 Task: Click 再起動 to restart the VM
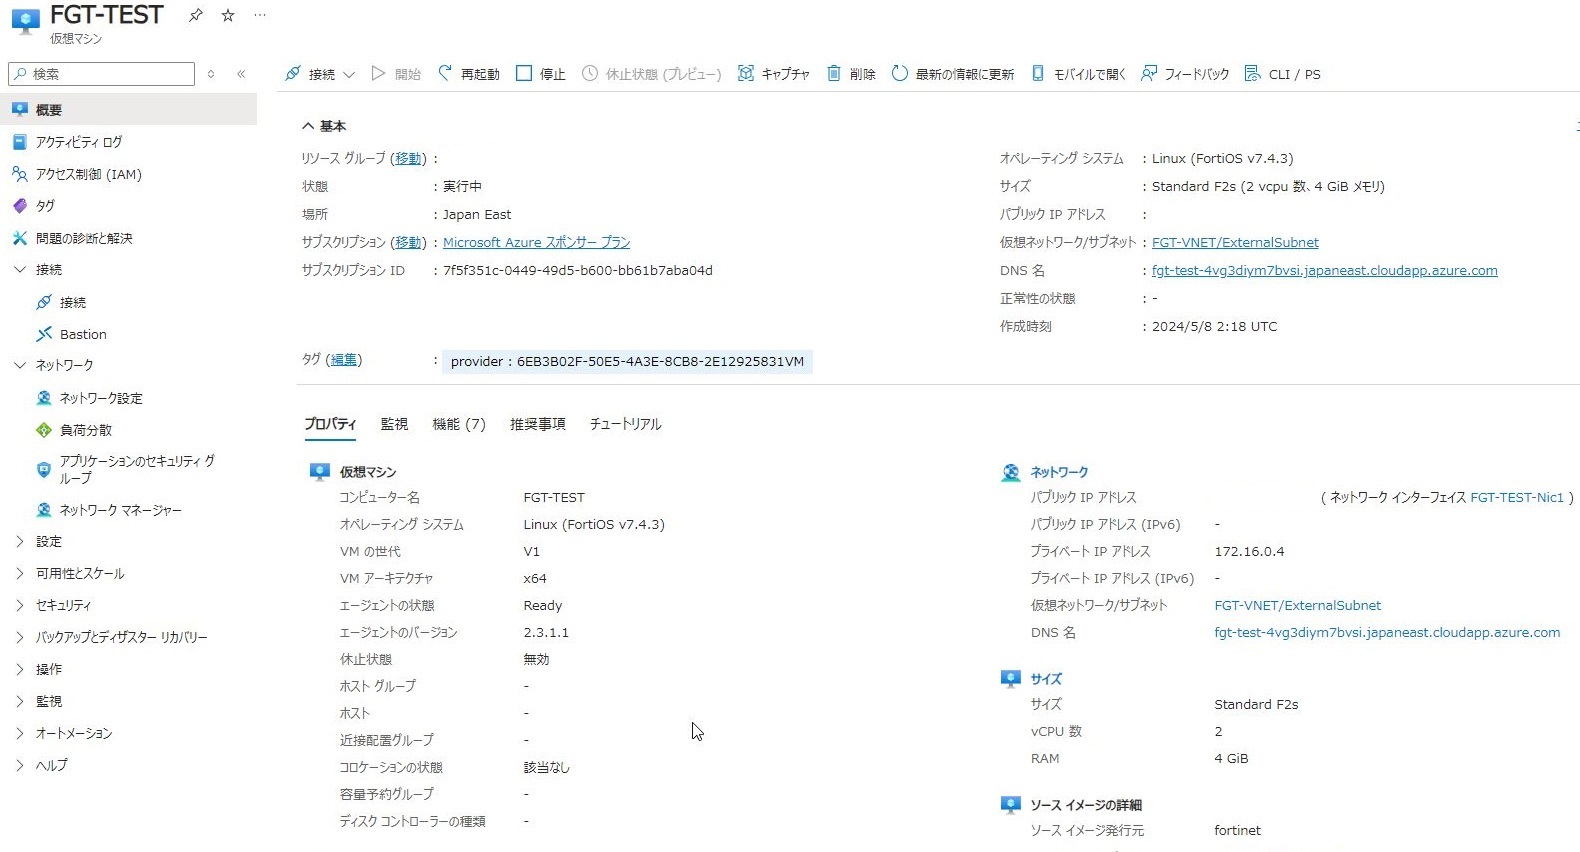469,74
